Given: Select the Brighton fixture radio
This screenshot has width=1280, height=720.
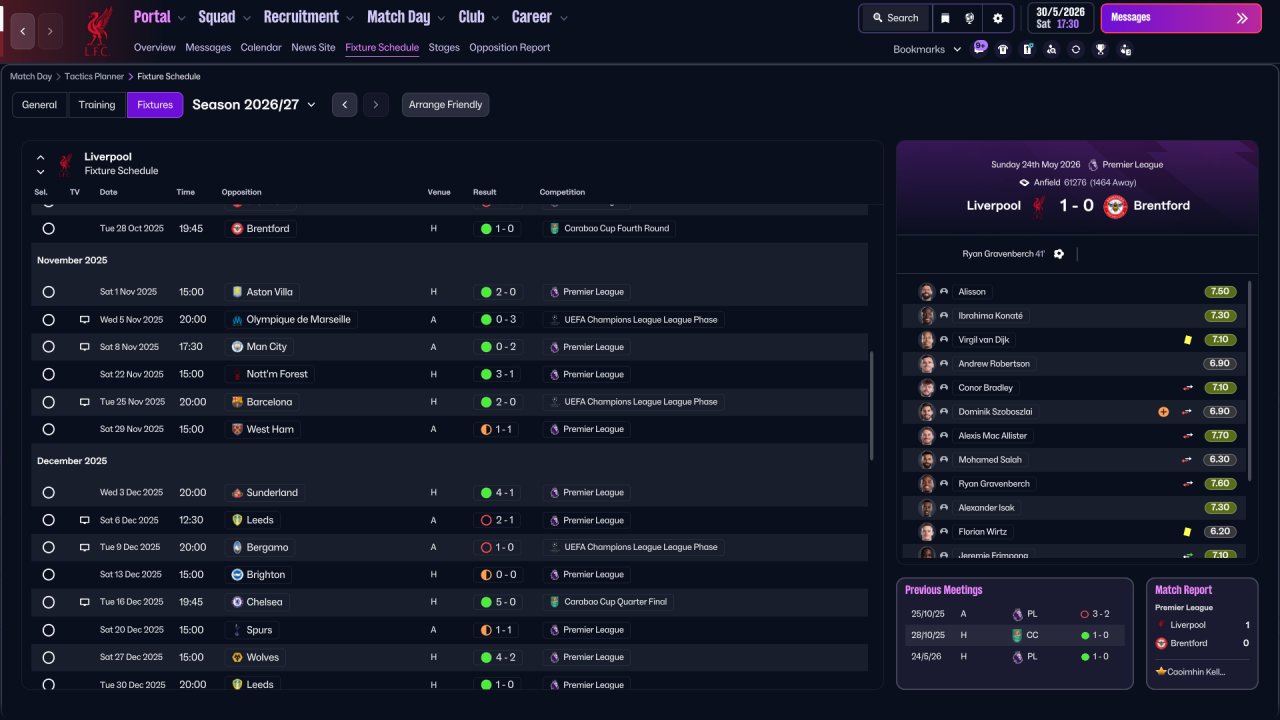Looking at the screenshot, I should [x=48, y=575].
